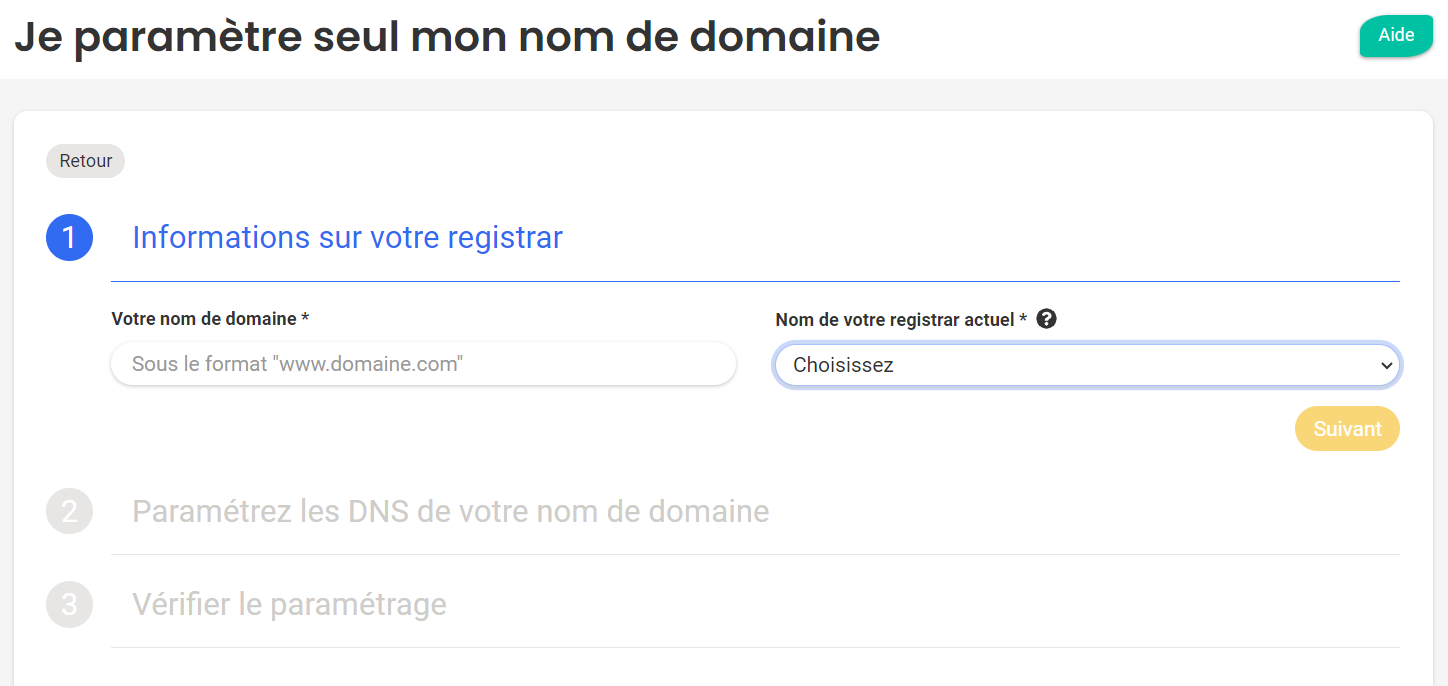Click the chevron arrow of registrar select
The image size is (1448, 686).
pyautogui.click(x=1386, y=366)
